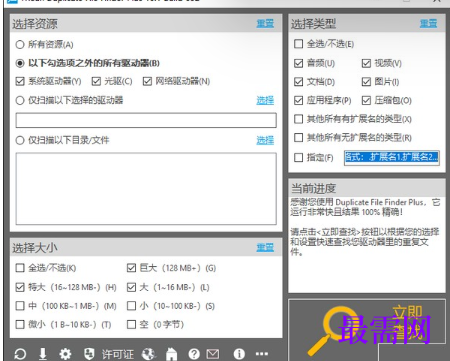Click the specified extensions input field
The height and width of the screenshot is (361, 450).
(x=392, y=158)
